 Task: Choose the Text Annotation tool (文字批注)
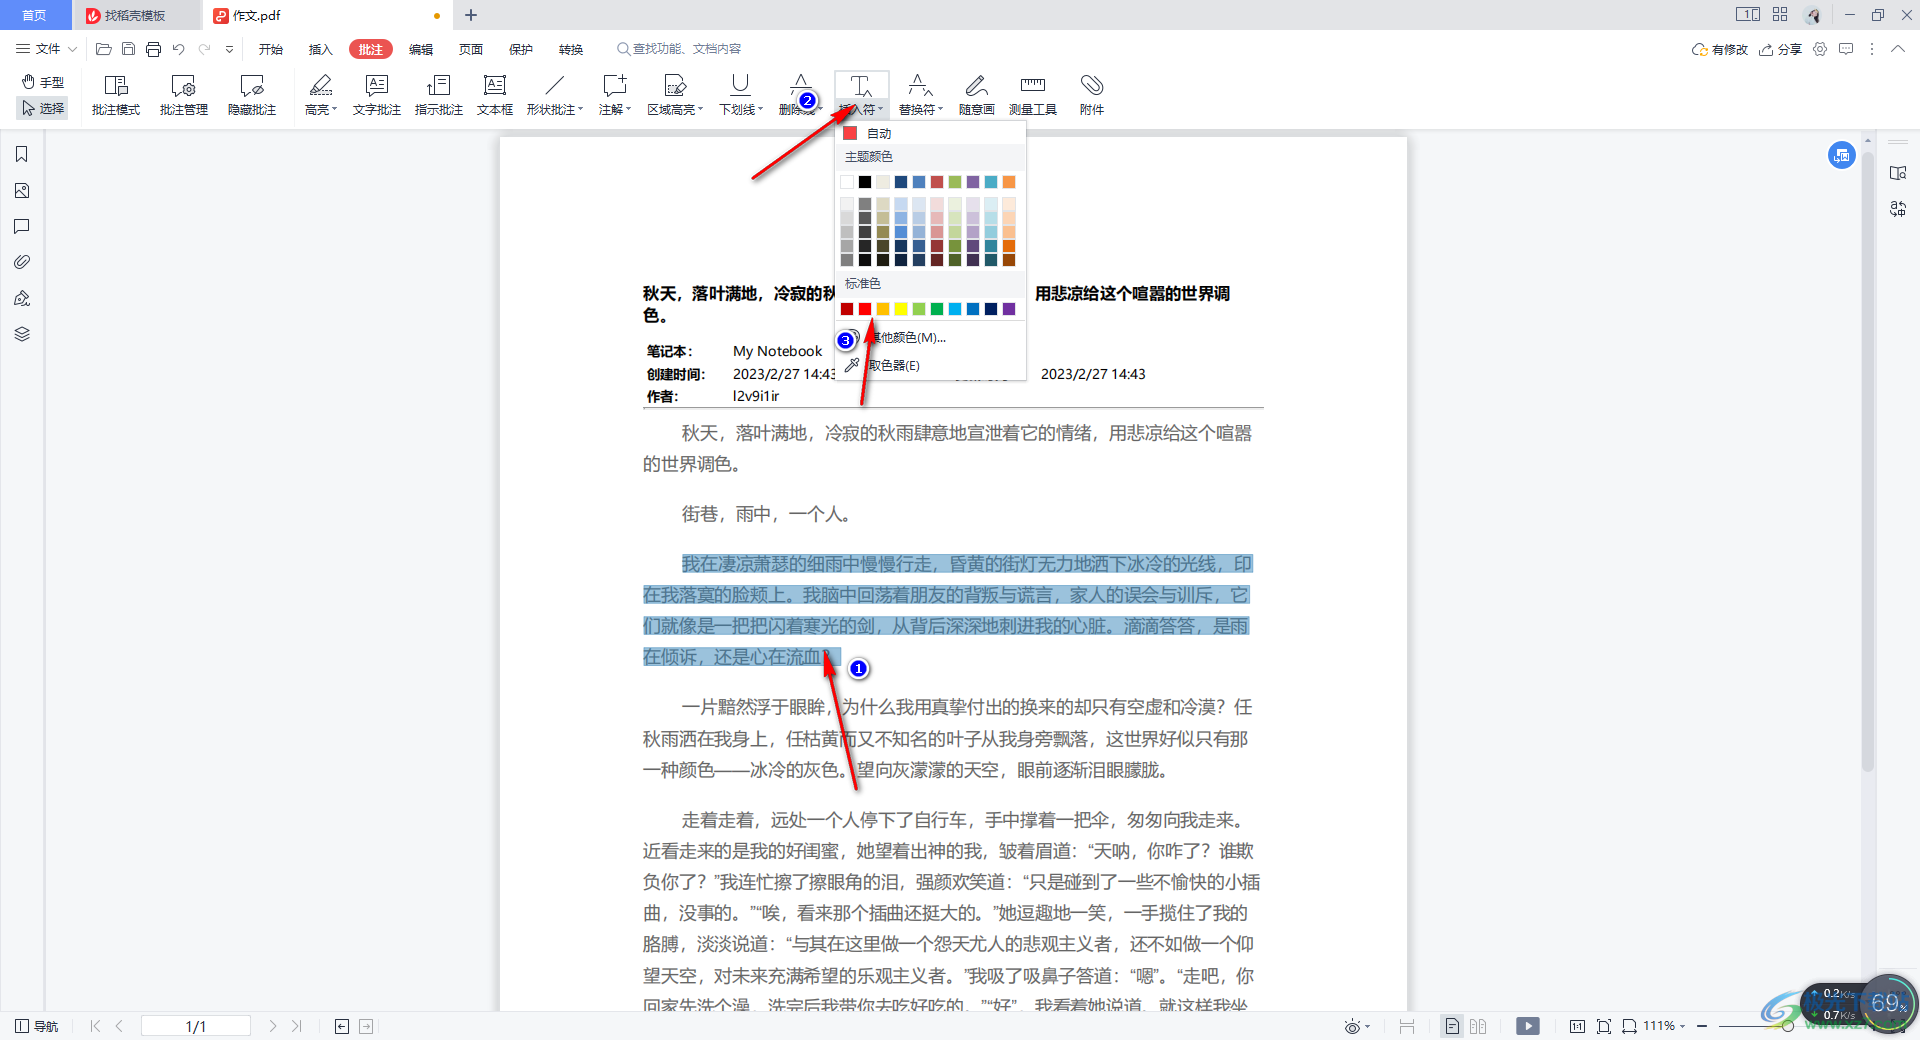pos(377,95)
